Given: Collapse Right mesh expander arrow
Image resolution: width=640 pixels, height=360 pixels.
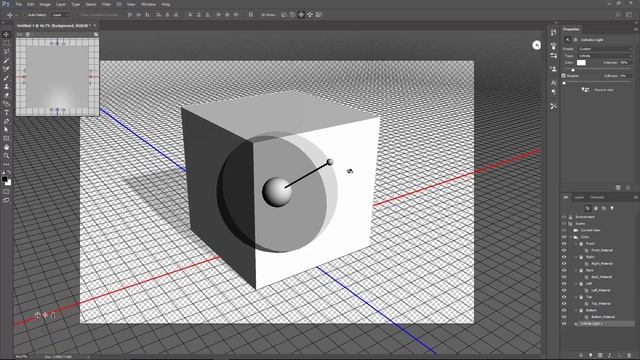Looking at the screenshot, I should [x=576, y=257].
